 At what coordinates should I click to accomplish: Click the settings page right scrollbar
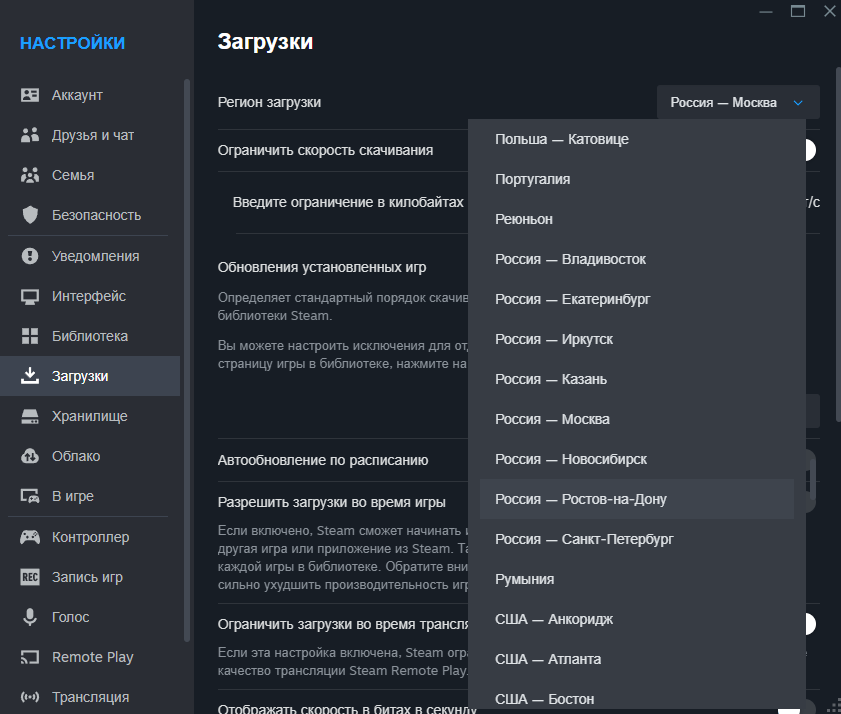(838, 244)
